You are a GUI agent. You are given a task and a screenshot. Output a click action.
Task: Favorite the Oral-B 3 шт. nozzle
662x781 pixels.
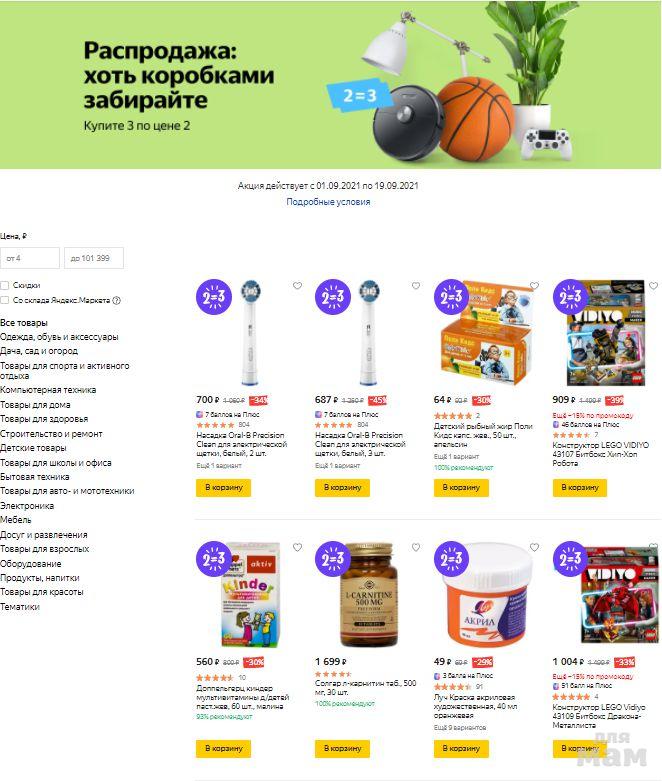coord(416,285)
